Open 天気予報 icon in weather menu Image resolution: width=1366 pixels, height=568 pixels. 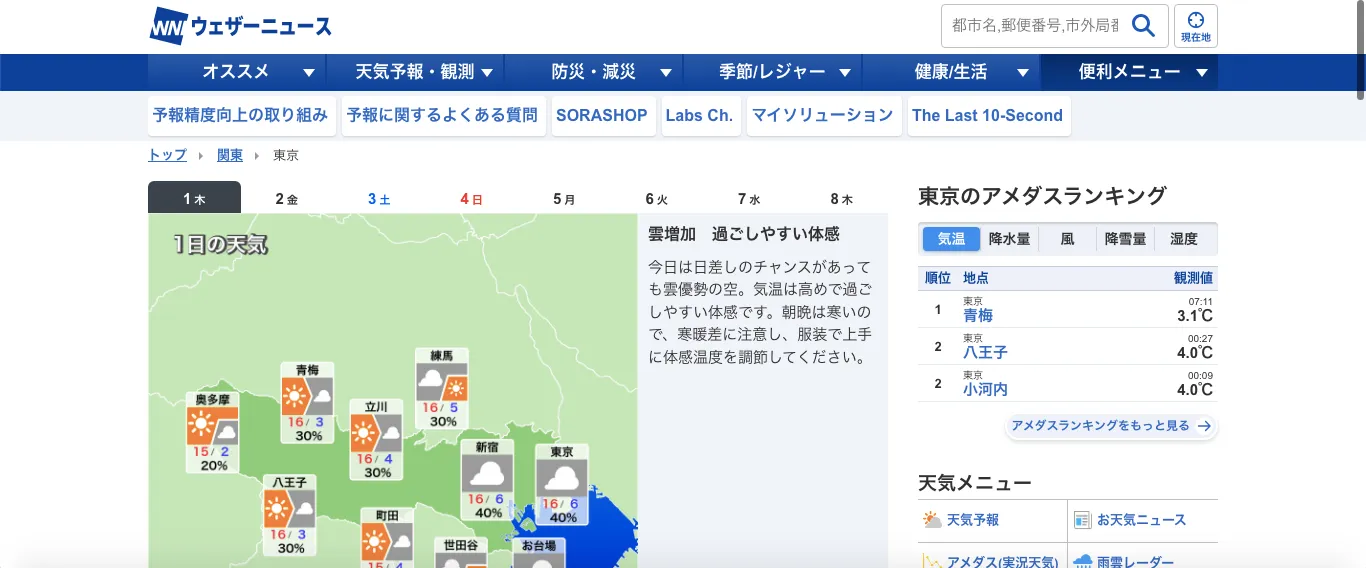932,520
